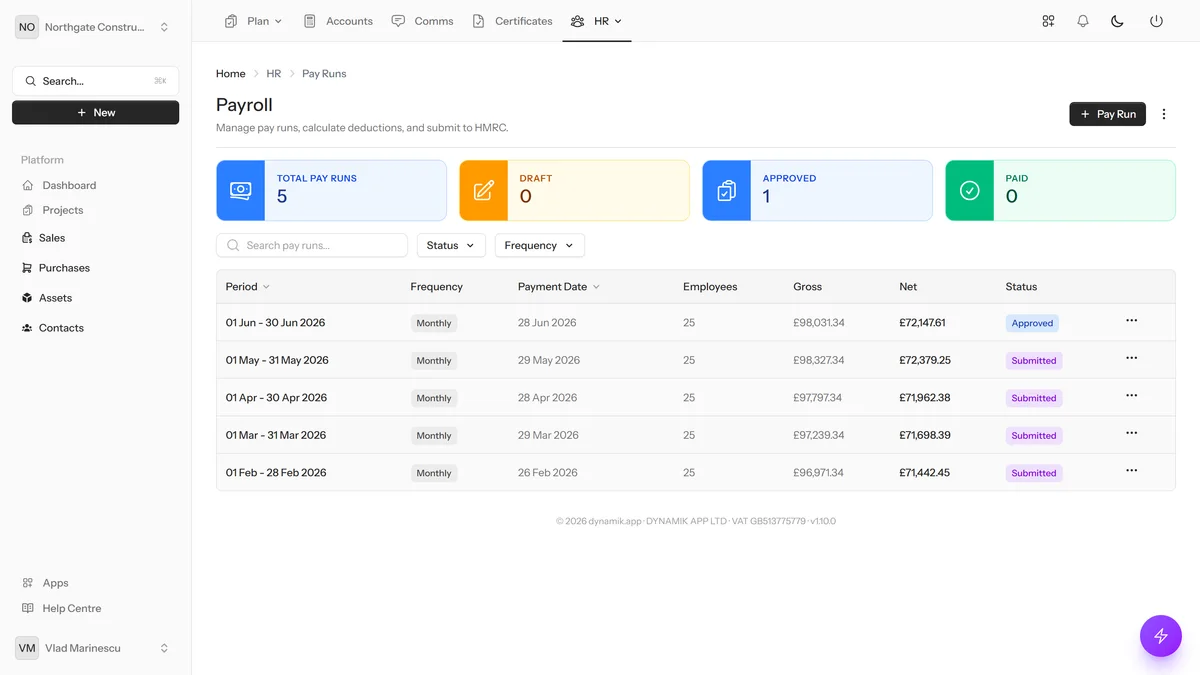The width and height of the screenshot is (1200, 675).
Task: Sort by Period column header
Action: [x=248, y=287]
